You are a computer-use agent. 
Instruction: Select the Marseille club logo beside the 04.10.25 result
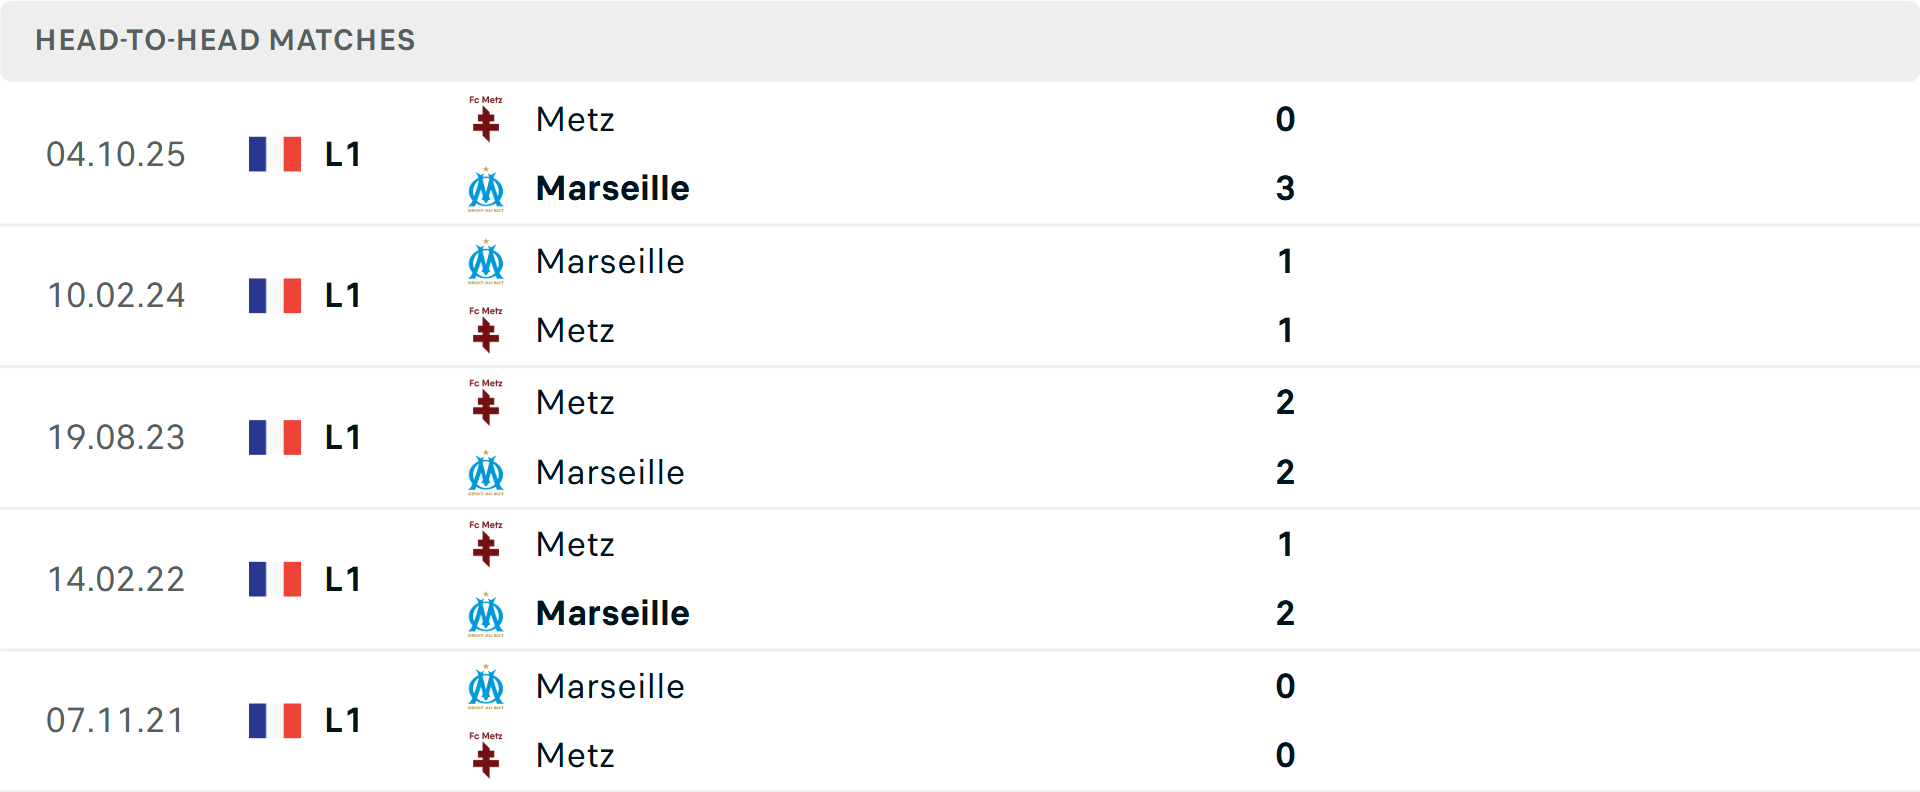pyautogui.click(x=484, y=190)
